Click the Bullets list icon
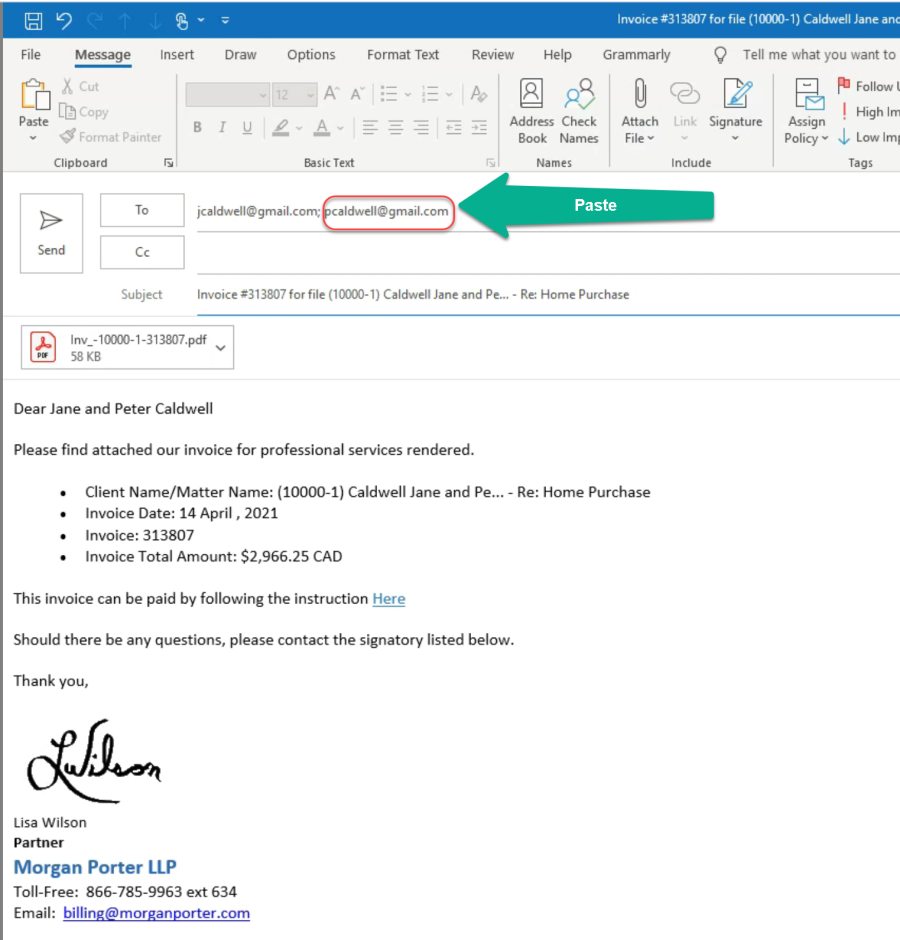The height and width of the screenshot is (940, 900). click(x=389, y=94)
